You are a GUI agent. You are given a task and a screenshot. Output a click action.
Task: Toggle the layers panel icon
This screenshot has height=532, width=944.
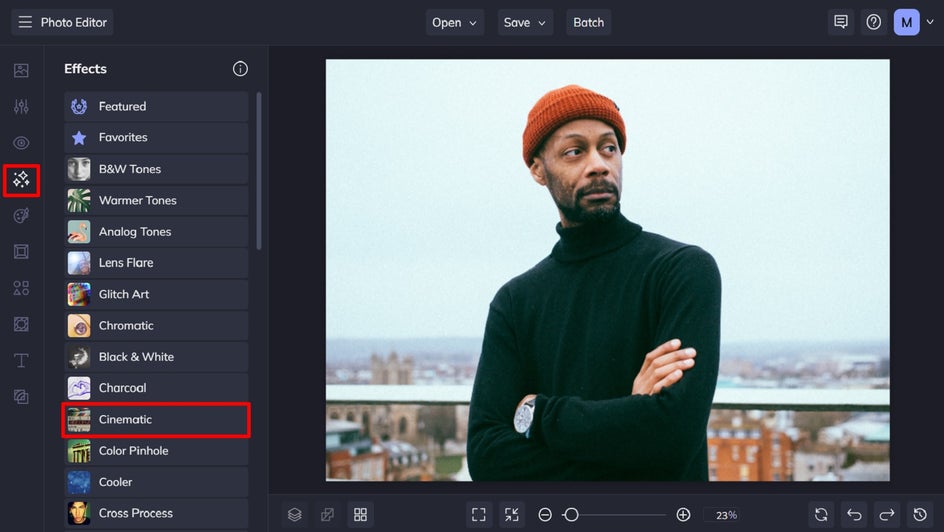[x=295, y=514]
